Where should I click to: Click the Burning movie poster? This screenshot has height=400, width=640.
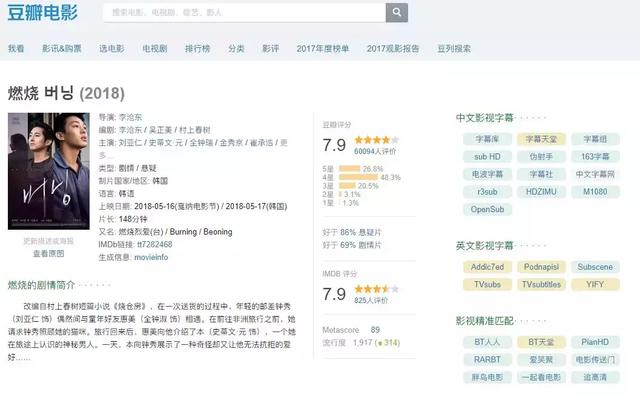(x=49, y=171)
